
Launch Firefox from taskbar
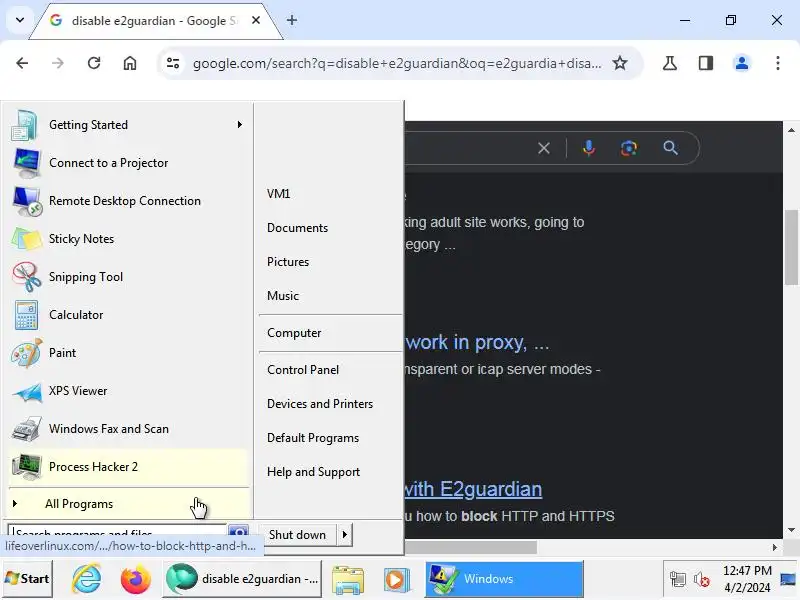pyautogui.click(x=136, y=579)
